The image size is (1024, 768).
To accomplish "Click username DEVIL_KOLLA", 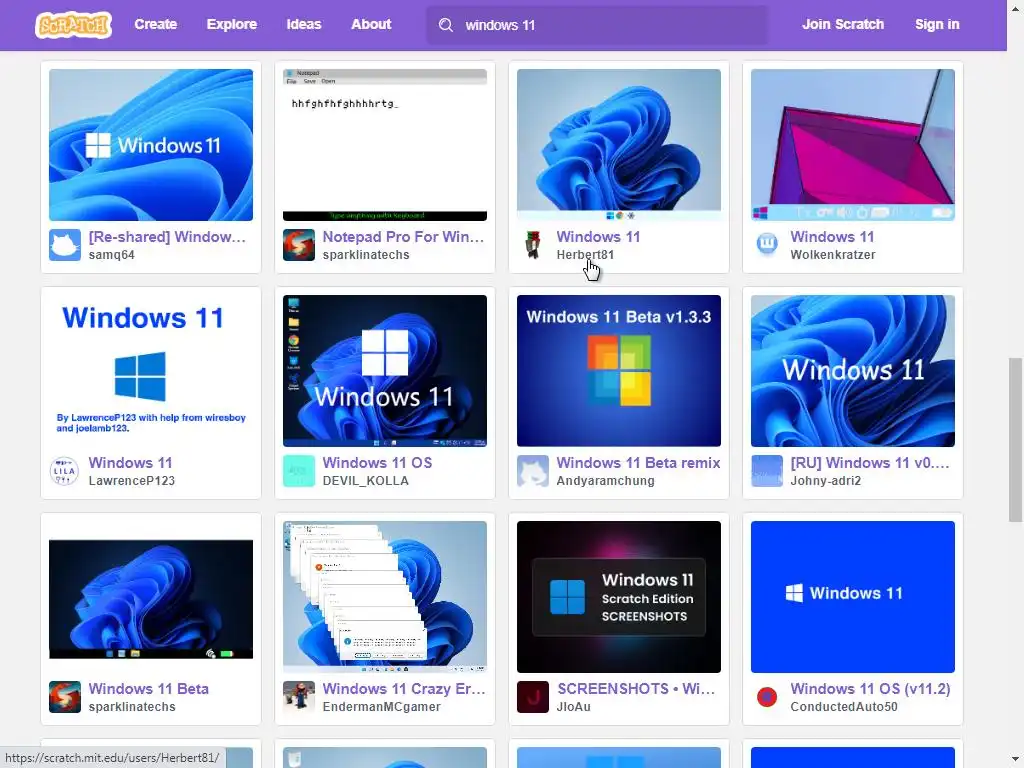I will [365, 481].
